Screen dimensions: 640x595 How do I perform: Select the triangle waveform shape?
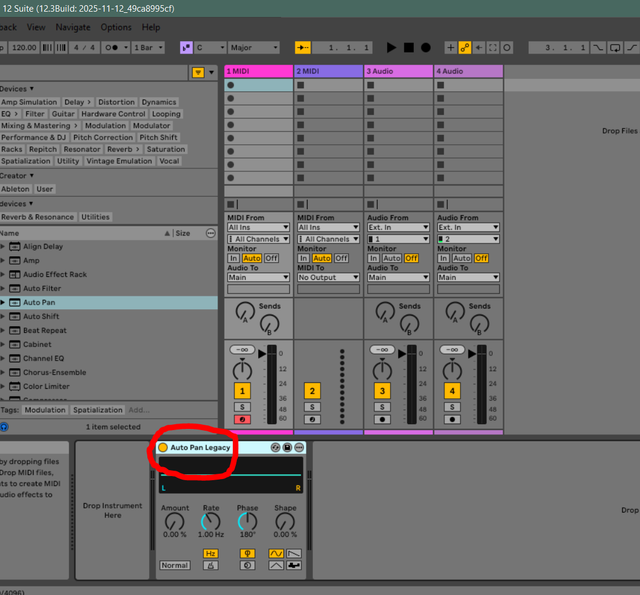[x=276, y=565]
